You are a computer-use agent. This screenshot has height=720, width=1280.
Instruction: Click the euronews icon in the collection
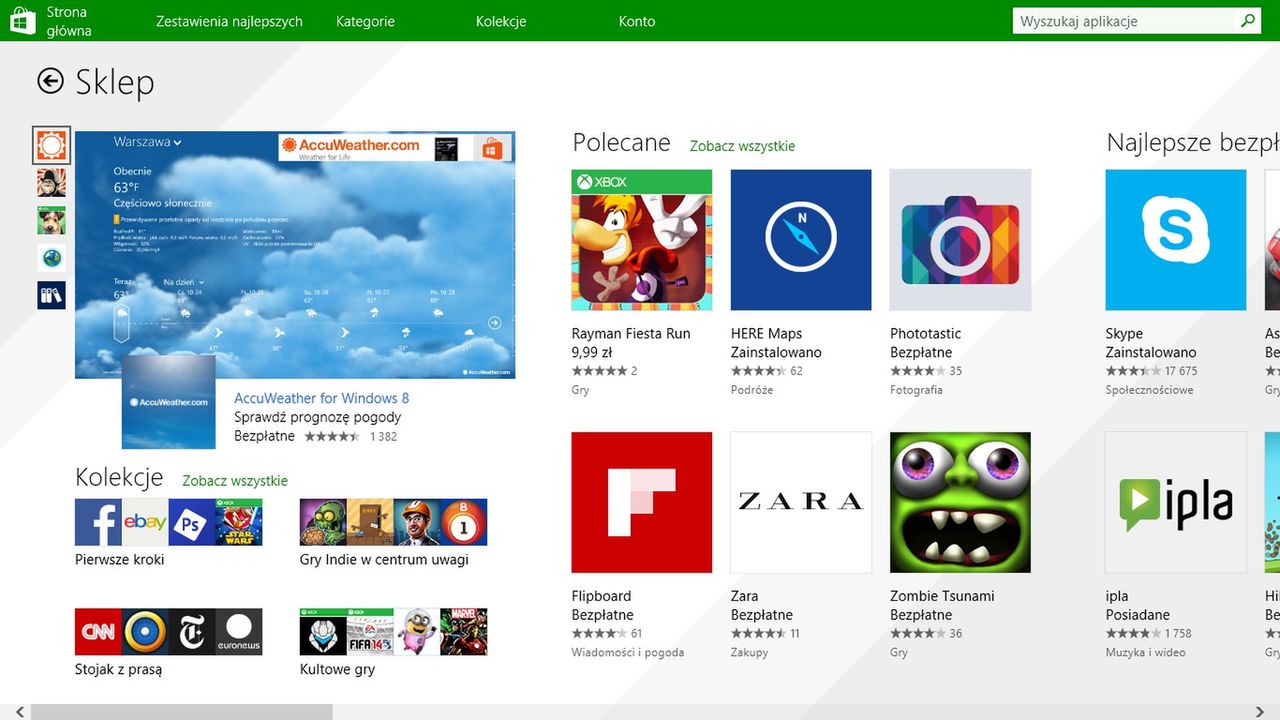point(239,632)
